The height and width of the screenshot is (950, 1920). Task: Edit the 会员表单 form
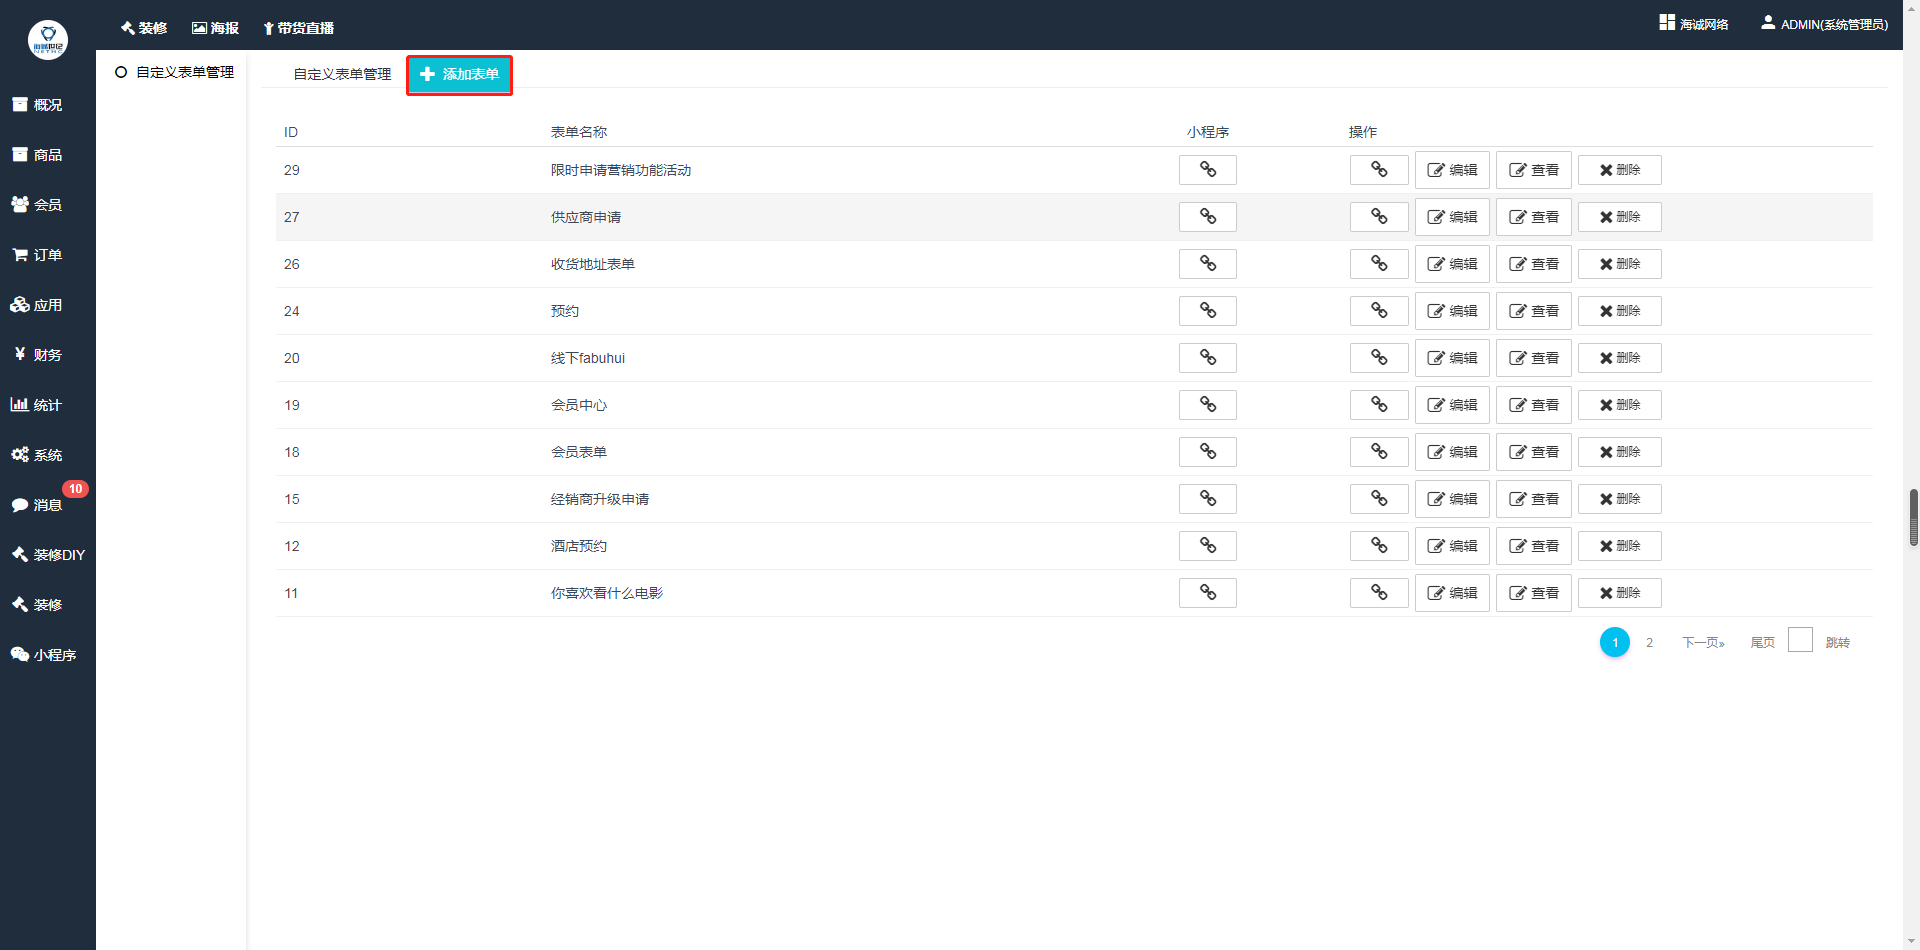pos(1452,452)
